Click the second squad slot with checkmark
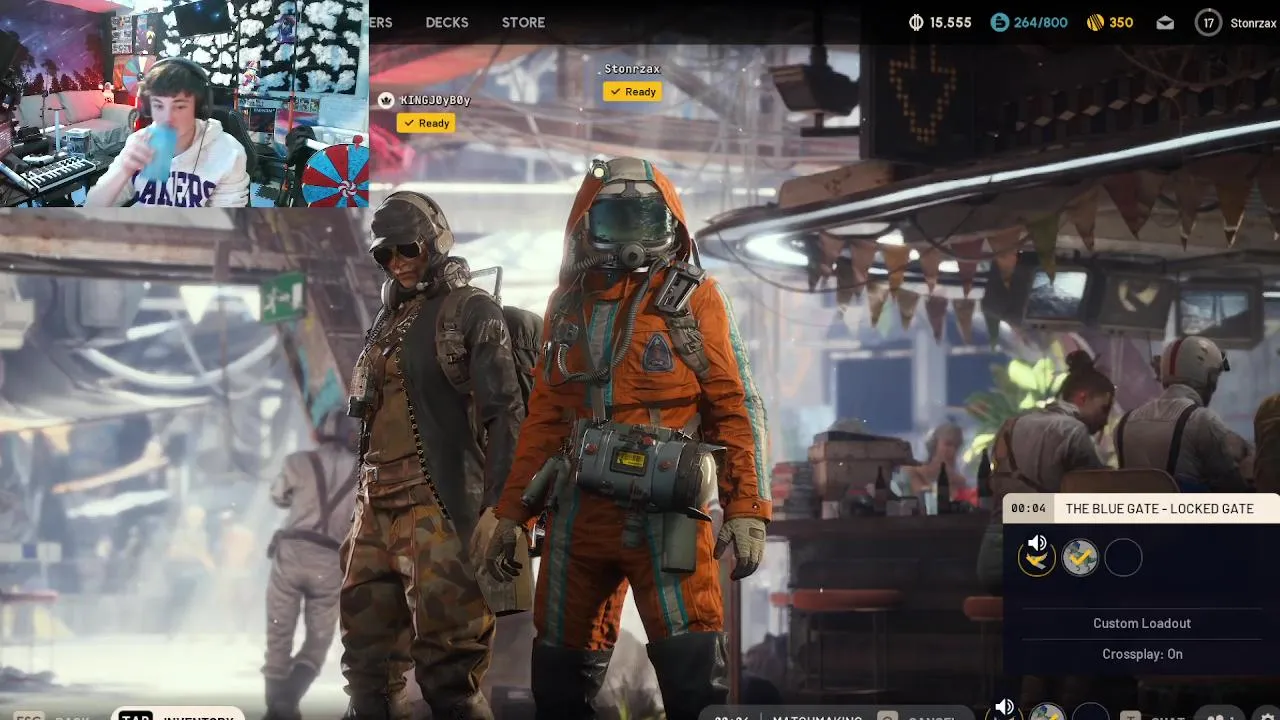The width and height of the screenshot is (1280, 720). tap(1080, 558)
